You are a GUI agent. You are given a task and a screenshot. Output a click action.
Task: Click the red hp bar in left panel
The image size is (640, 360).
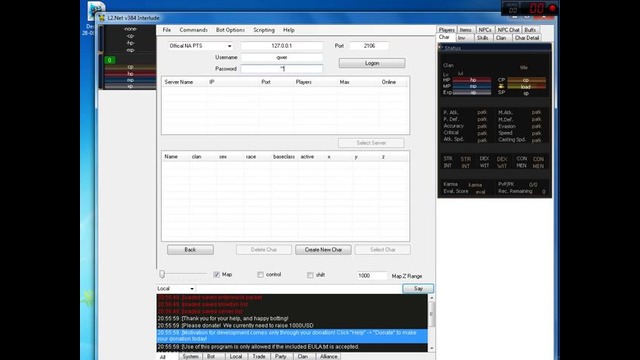(x=130, y=74)
